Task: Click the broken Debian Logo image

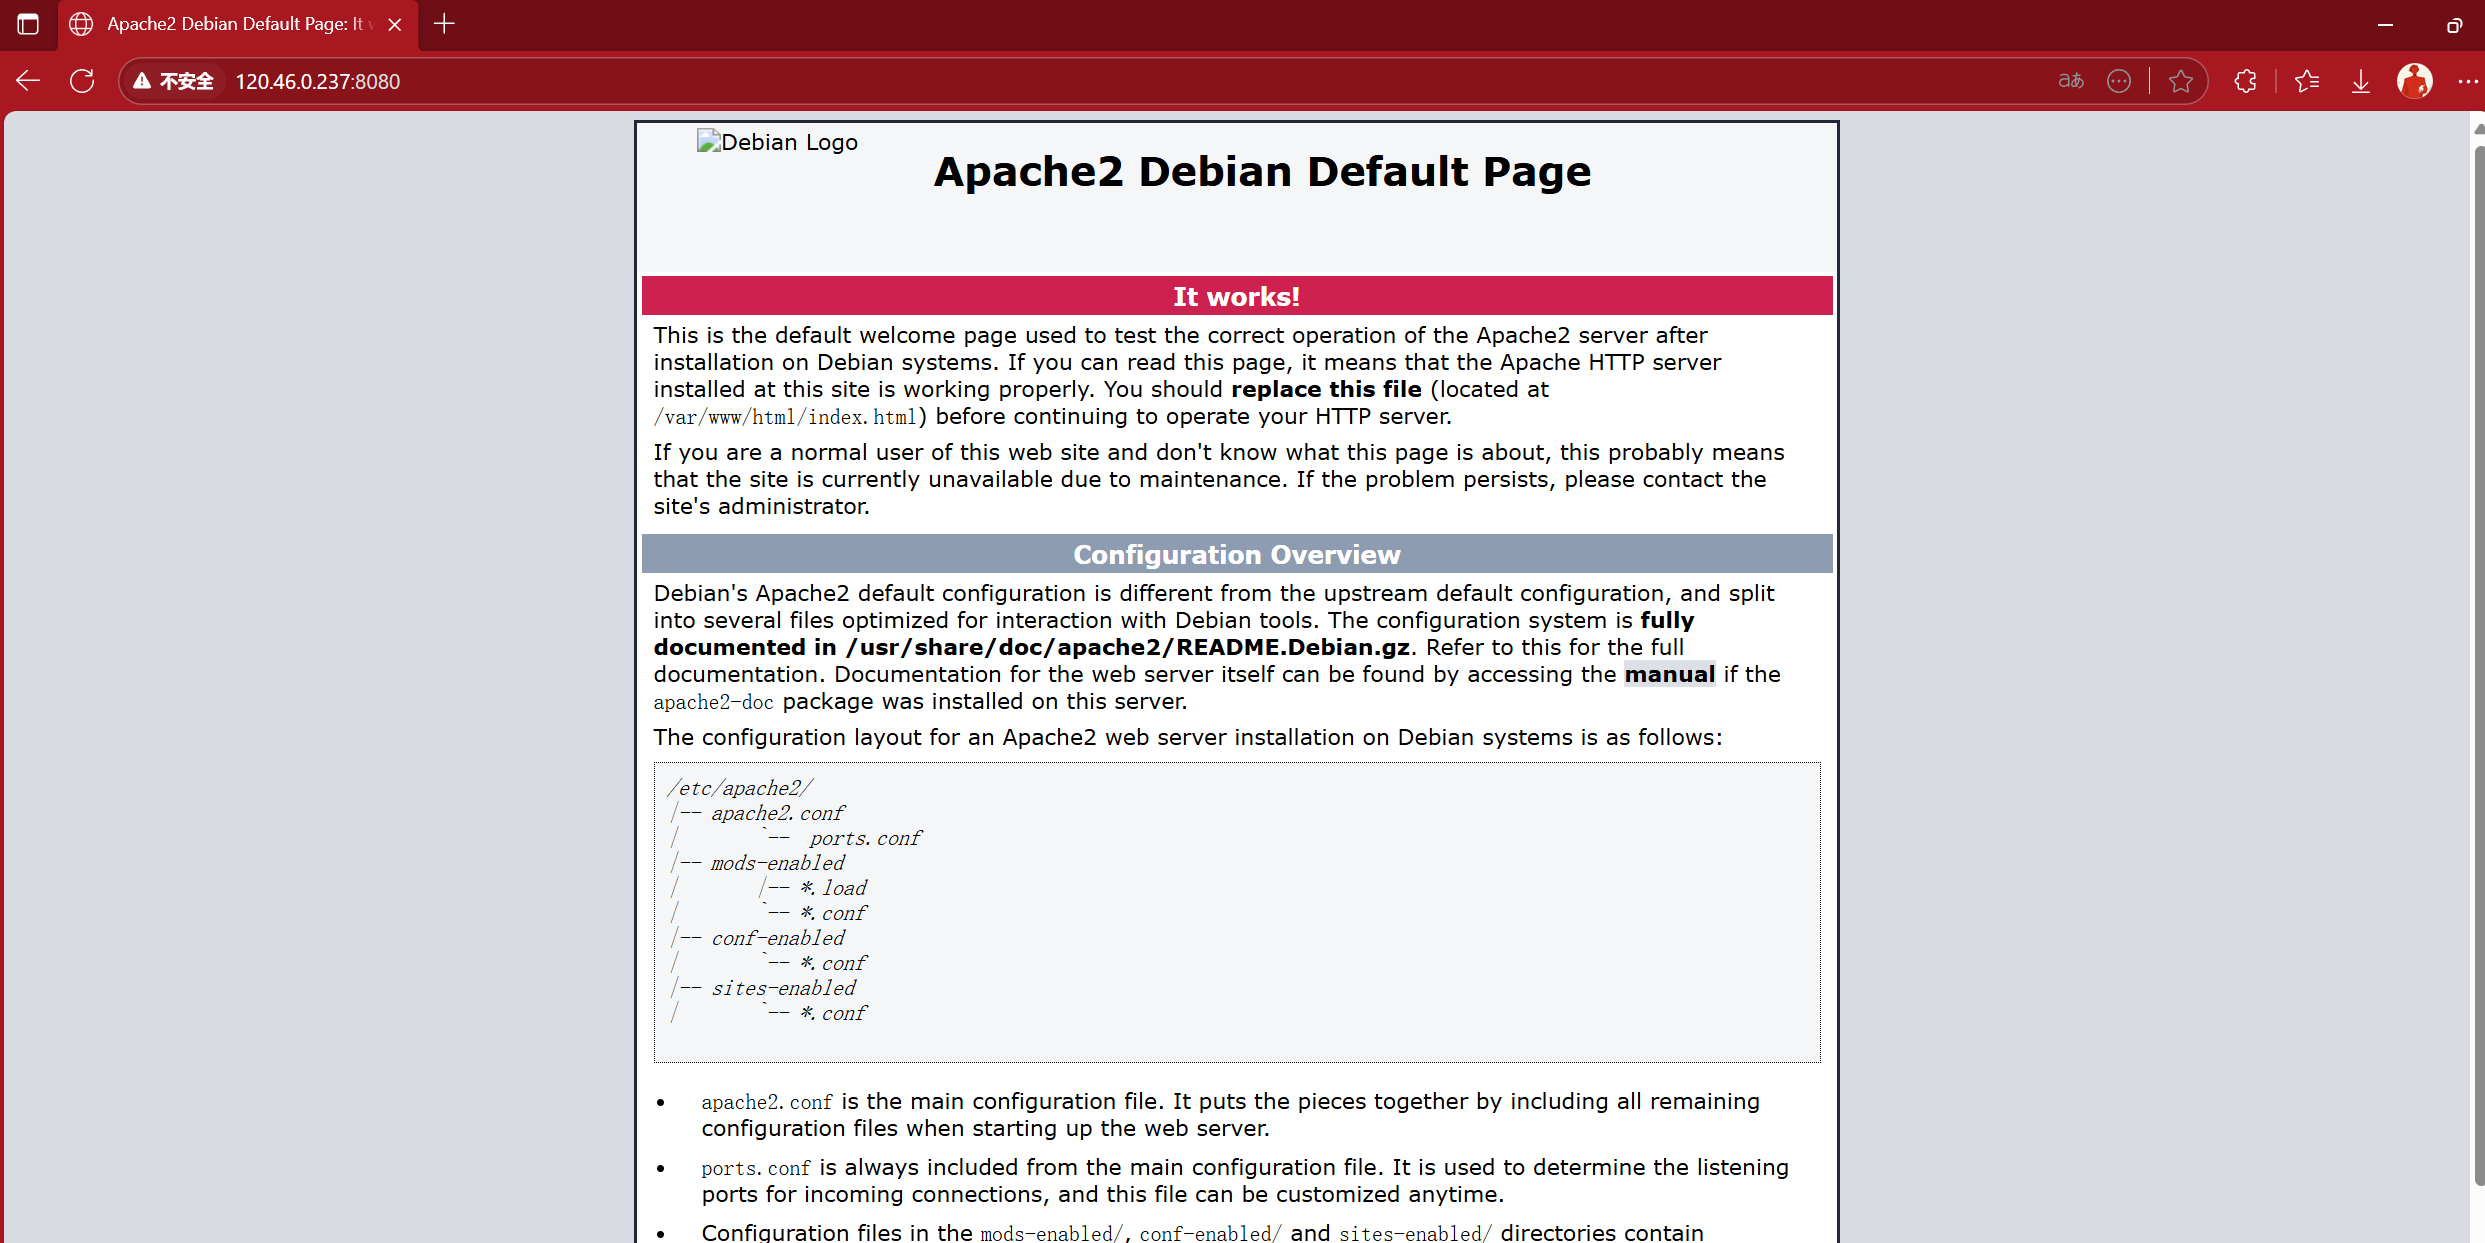Action: [777, 142]
